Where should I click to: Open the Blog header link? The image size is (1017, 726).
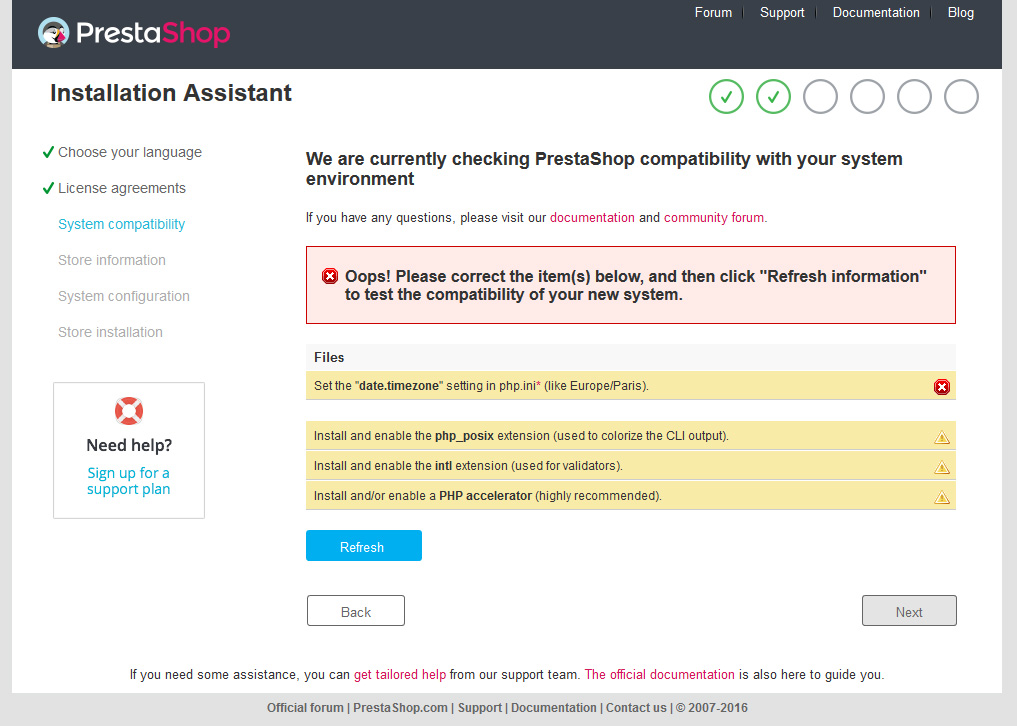[x=961, y=12]
